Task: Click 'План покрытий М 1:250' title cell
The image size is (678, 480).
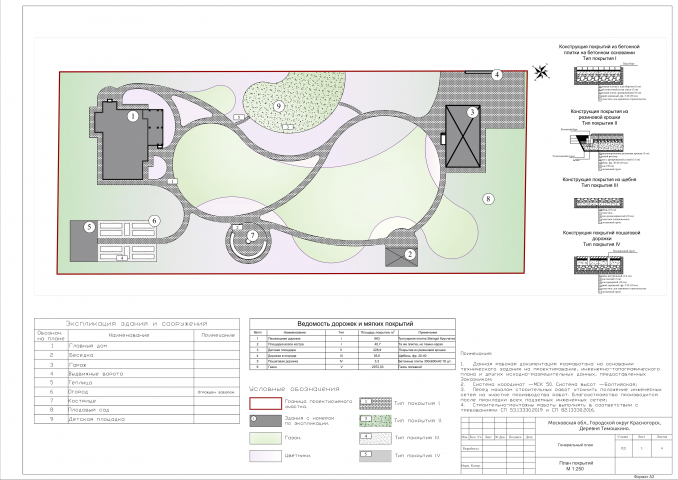Action: tap(575, 466)
